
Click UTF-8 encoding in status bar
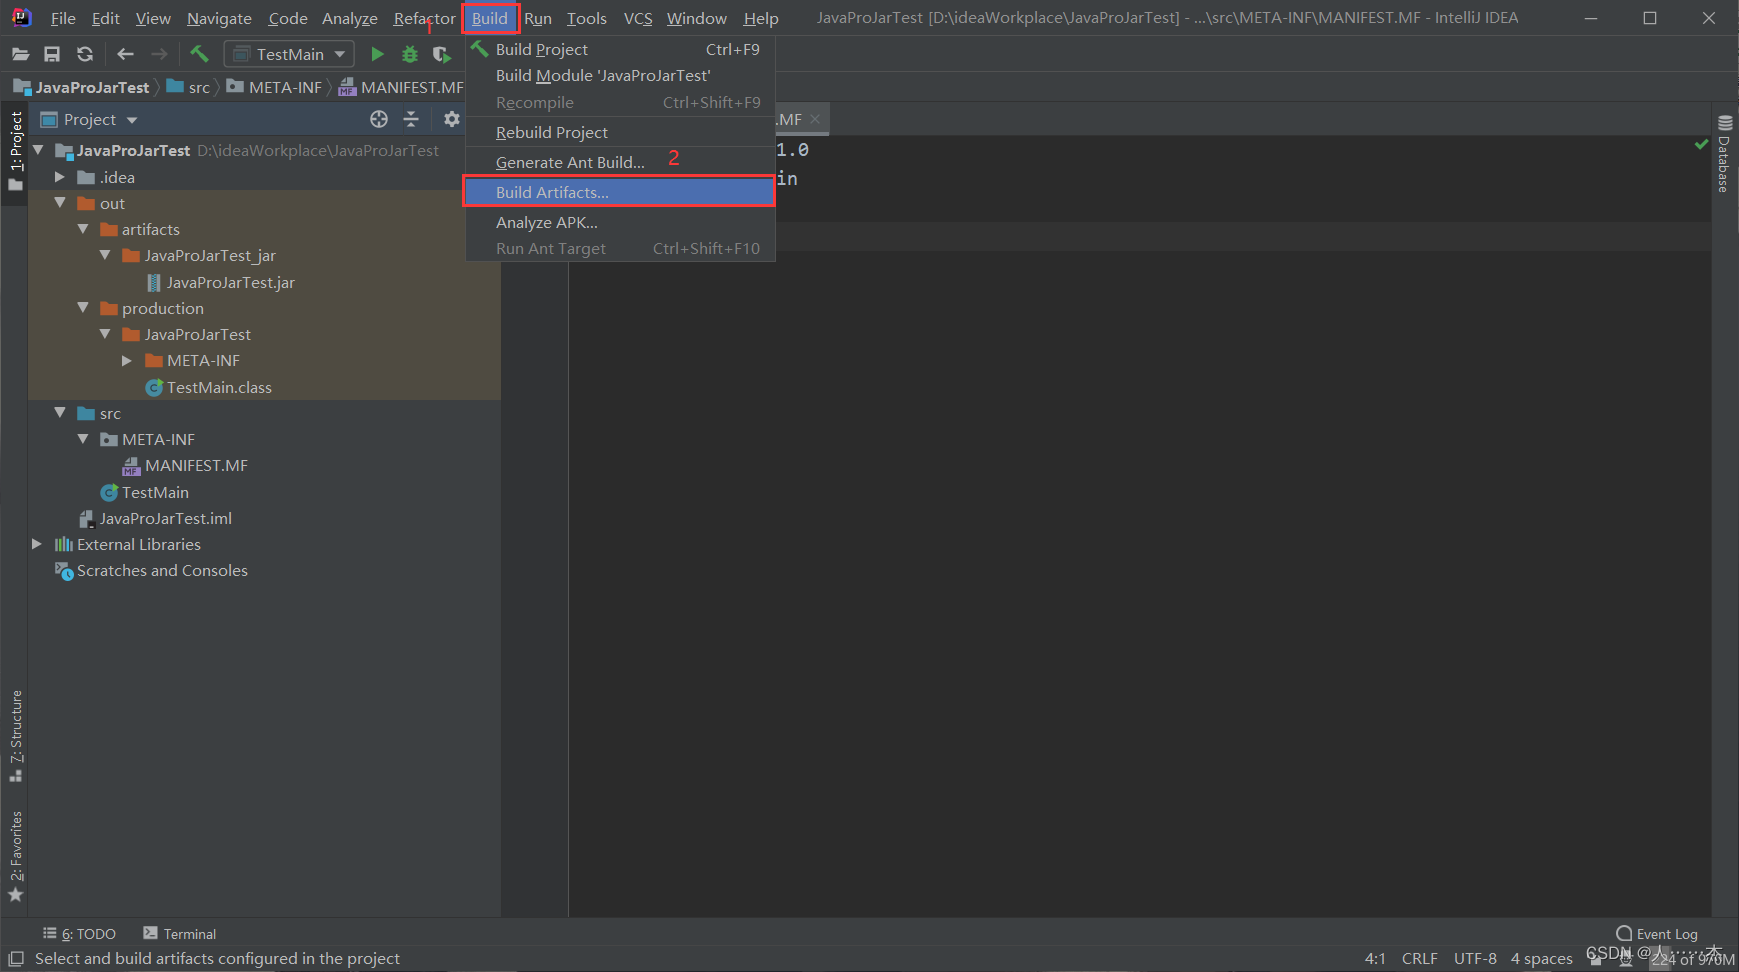(1475, 958)
